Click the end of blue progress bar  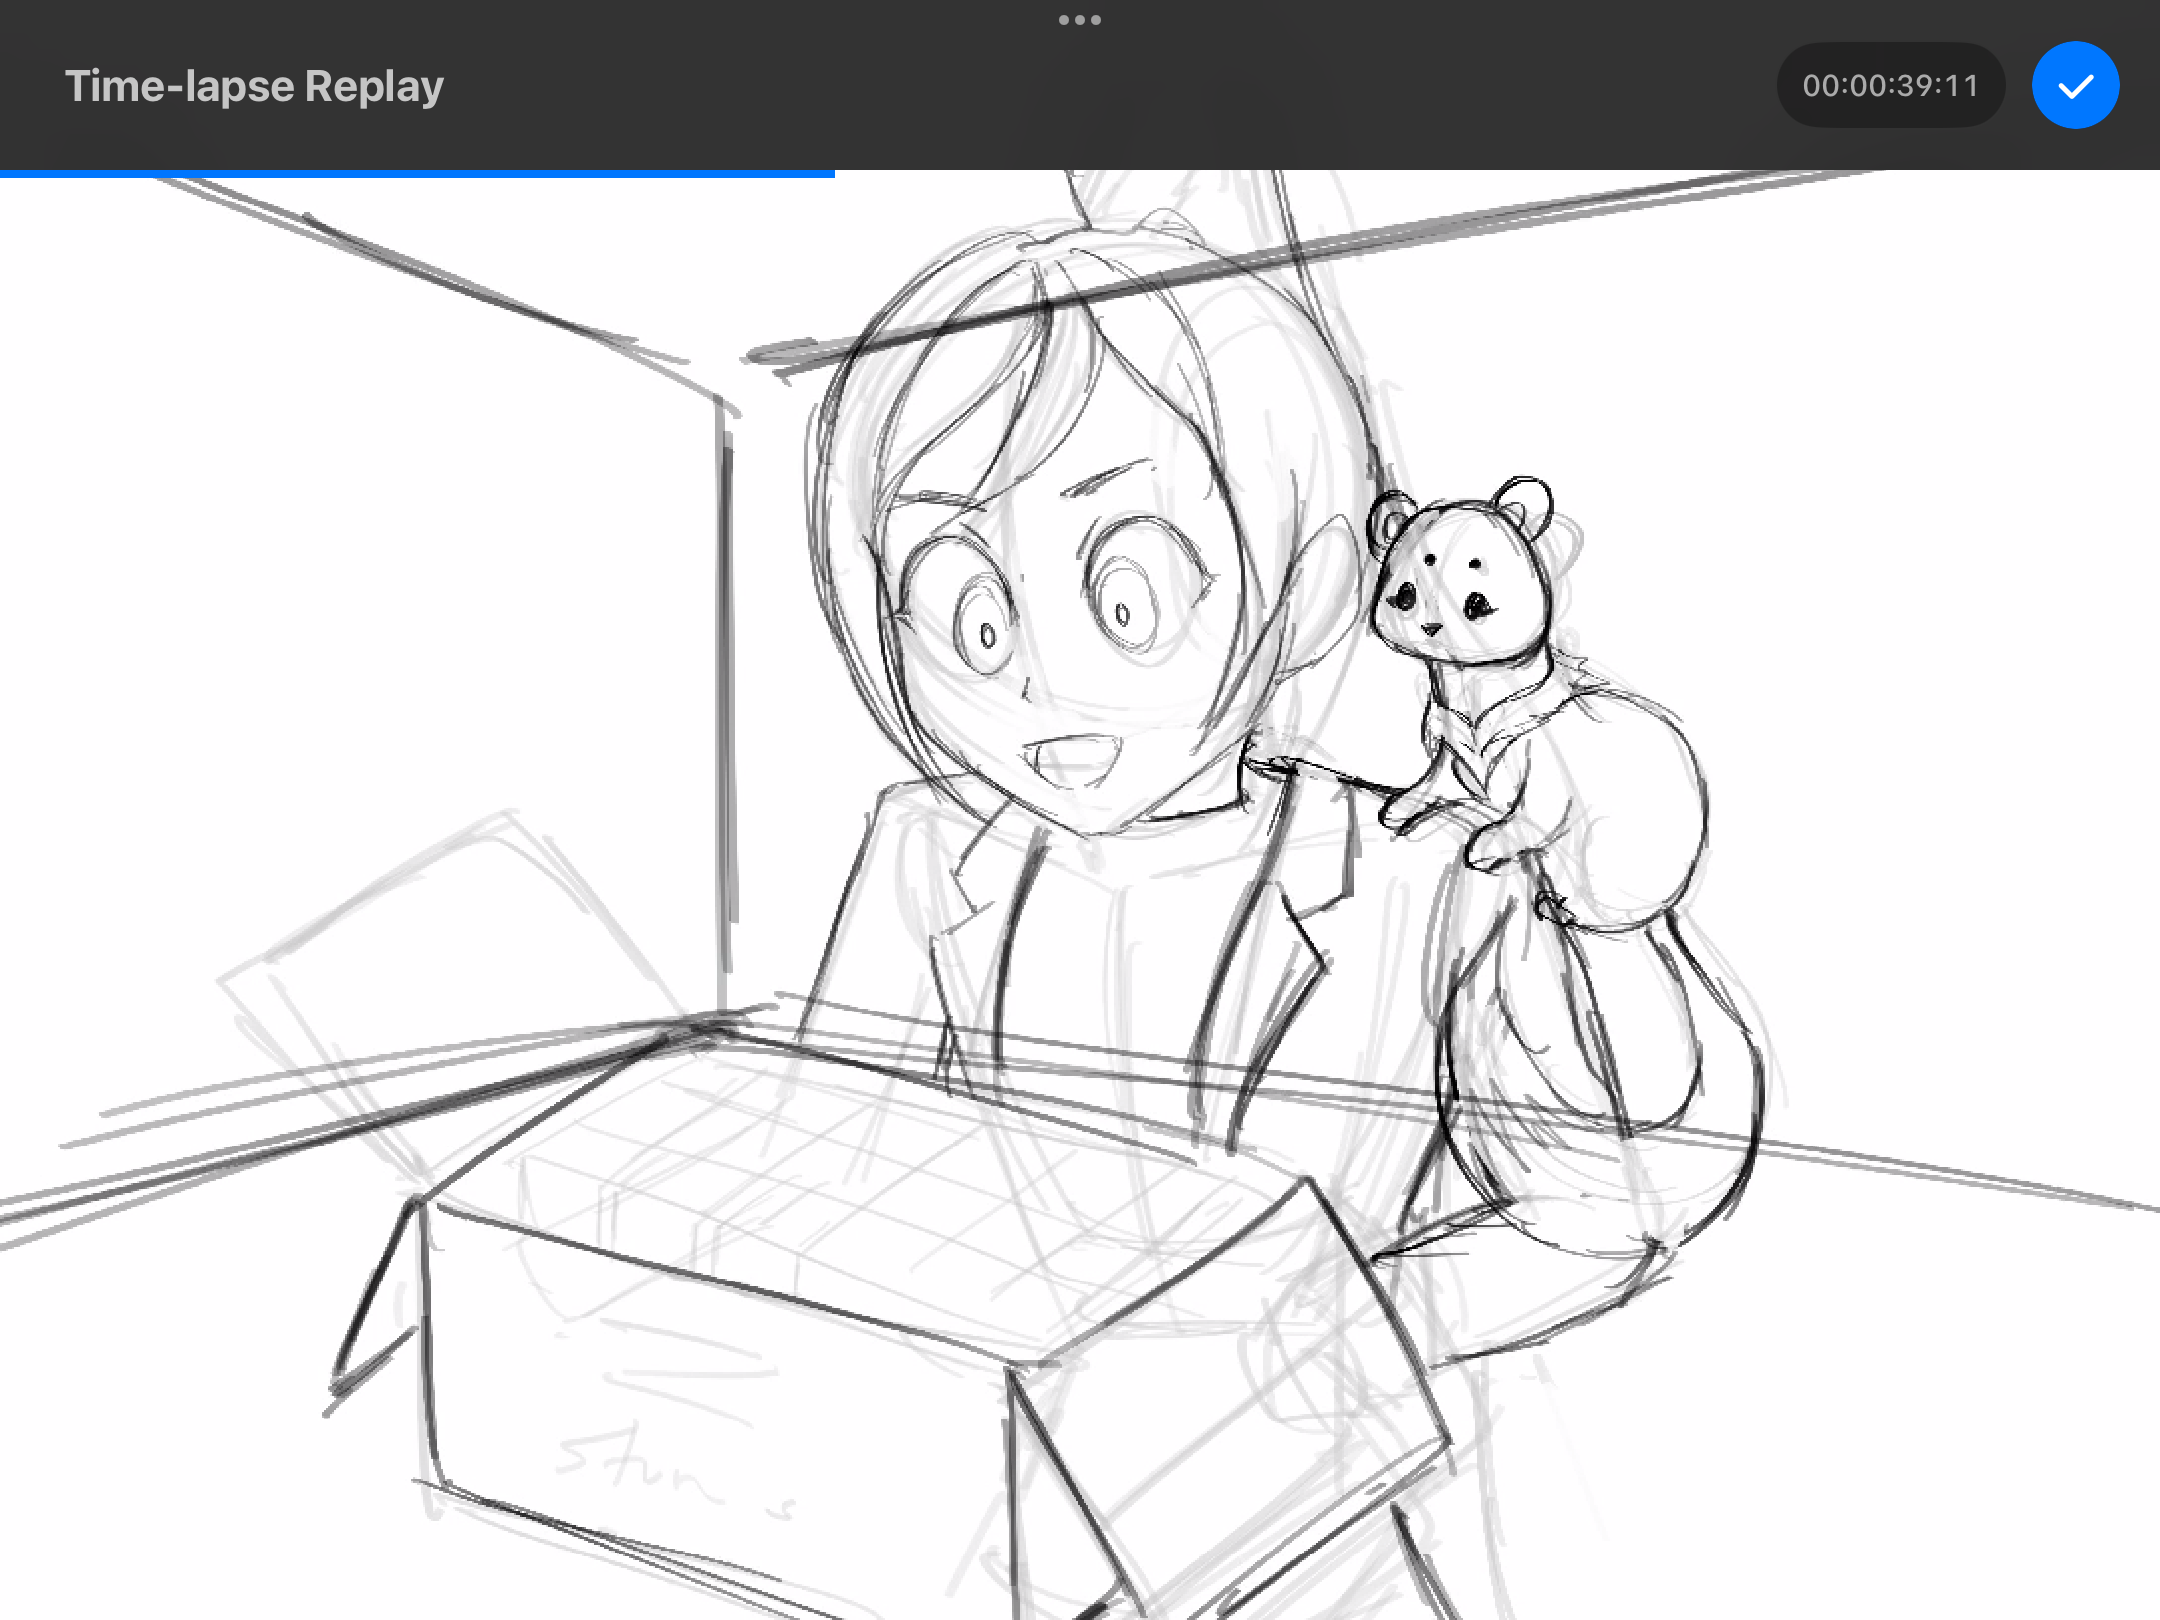[832, 174]
